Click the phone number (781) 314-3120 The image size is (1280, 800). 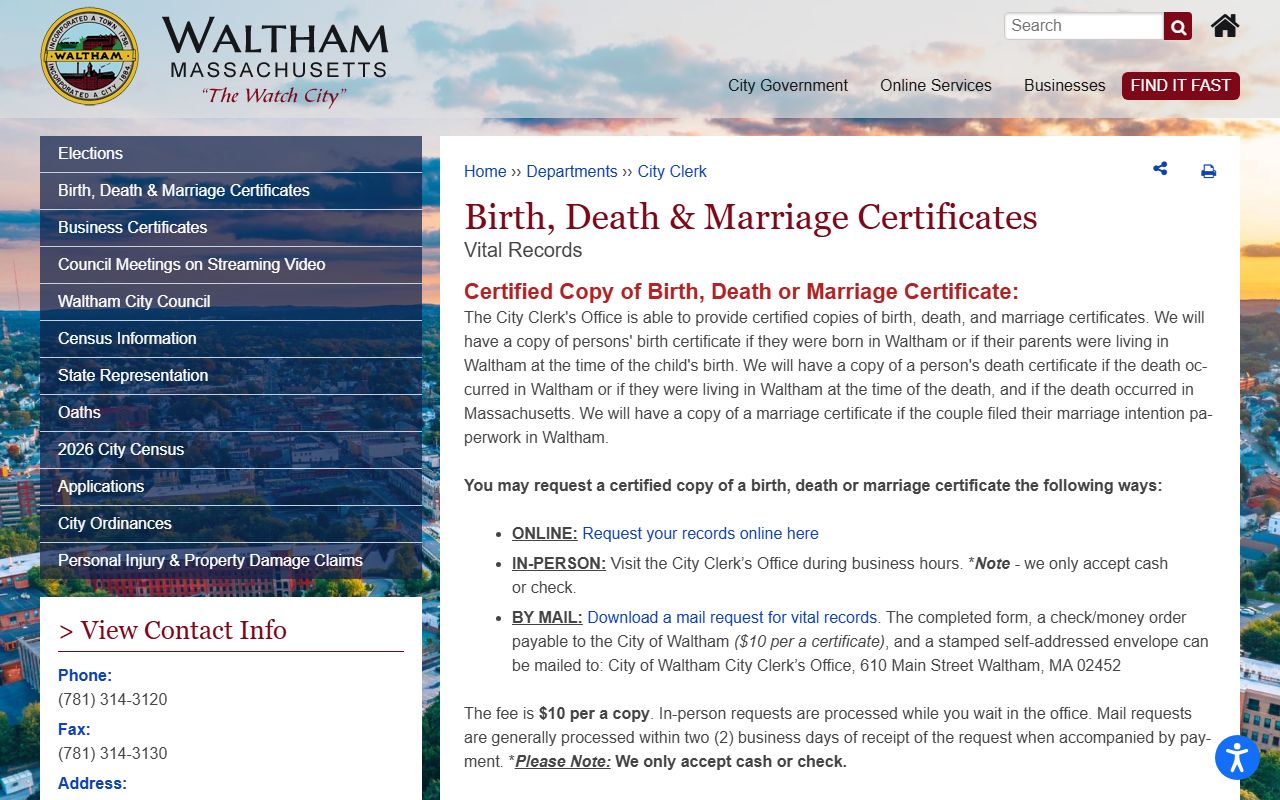[x=113, y=700]
